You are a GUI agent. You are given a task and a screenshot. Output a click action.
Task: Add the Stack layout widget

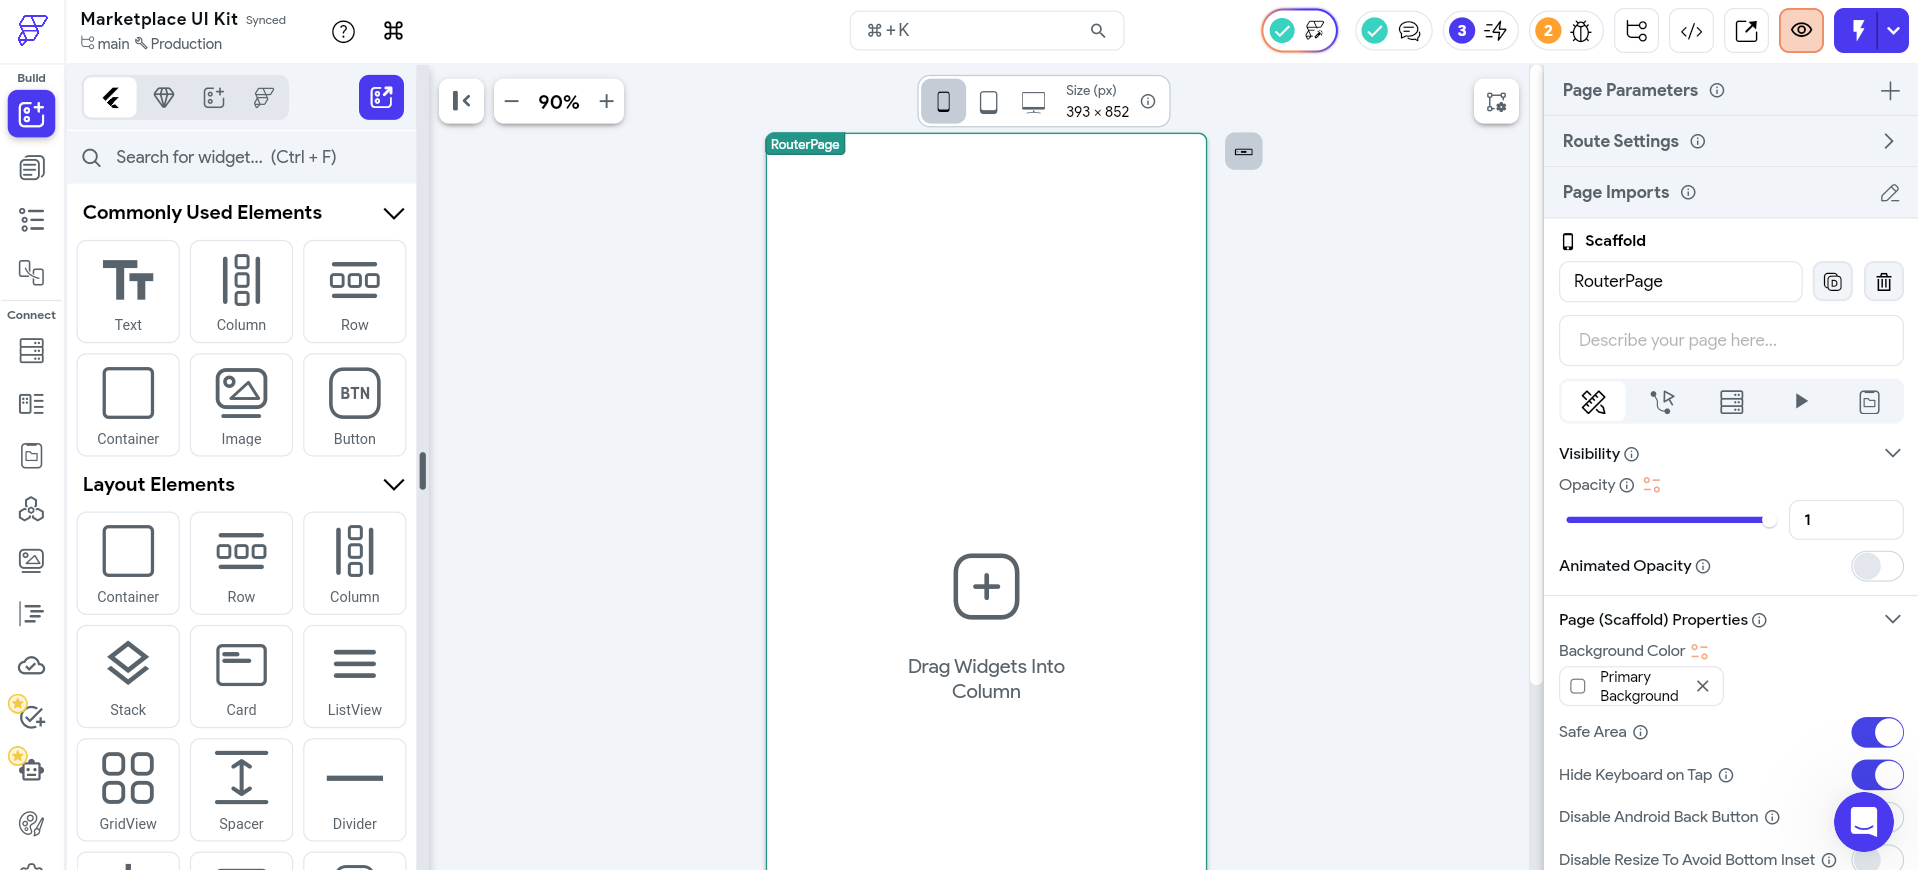pyautogui.click(x=128, y=677)
